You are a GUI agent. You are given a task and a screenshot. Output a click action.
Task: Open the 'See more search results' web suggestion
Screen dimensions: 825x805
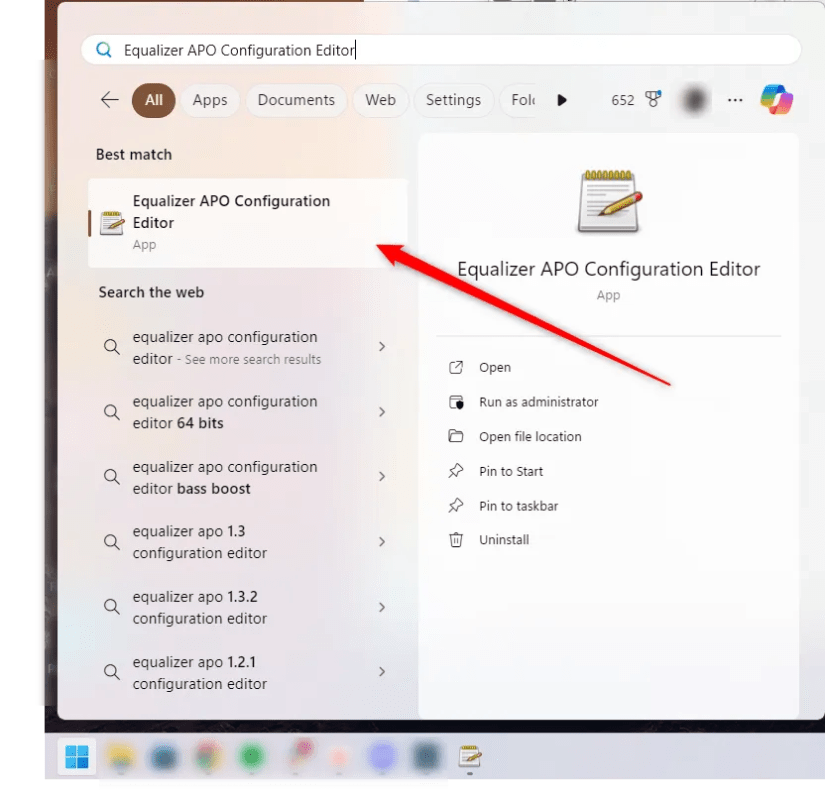click(248, 347)
